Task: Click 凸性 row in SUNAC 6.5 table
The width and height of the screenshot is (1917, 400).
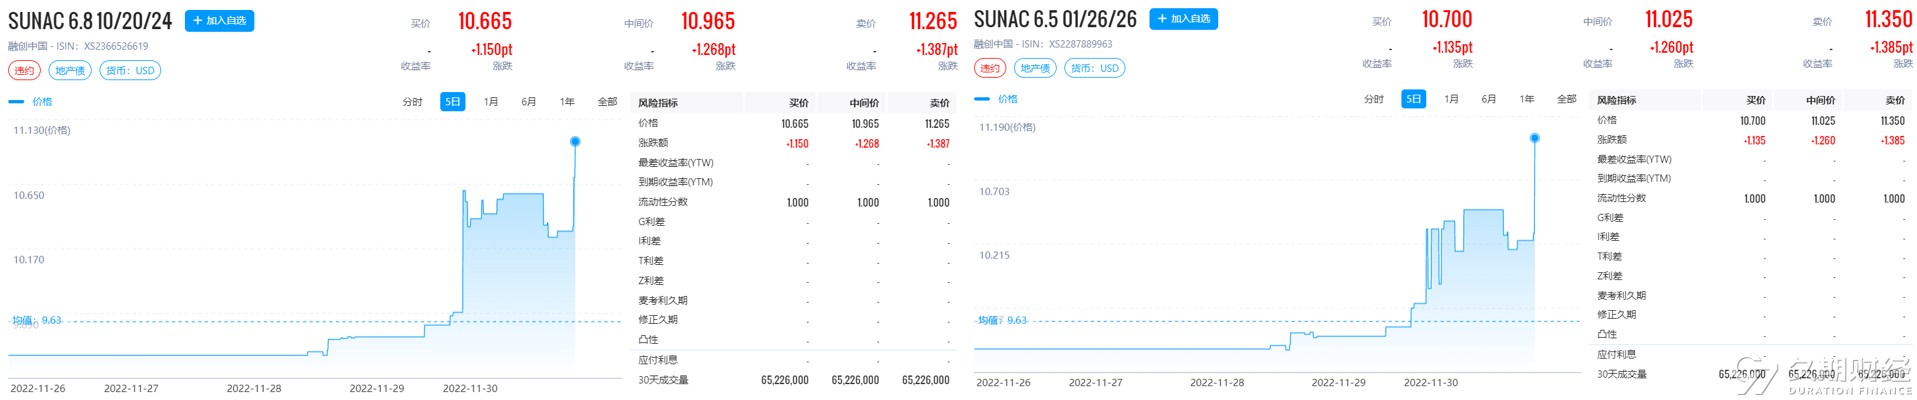Action: pos(1752,334)
